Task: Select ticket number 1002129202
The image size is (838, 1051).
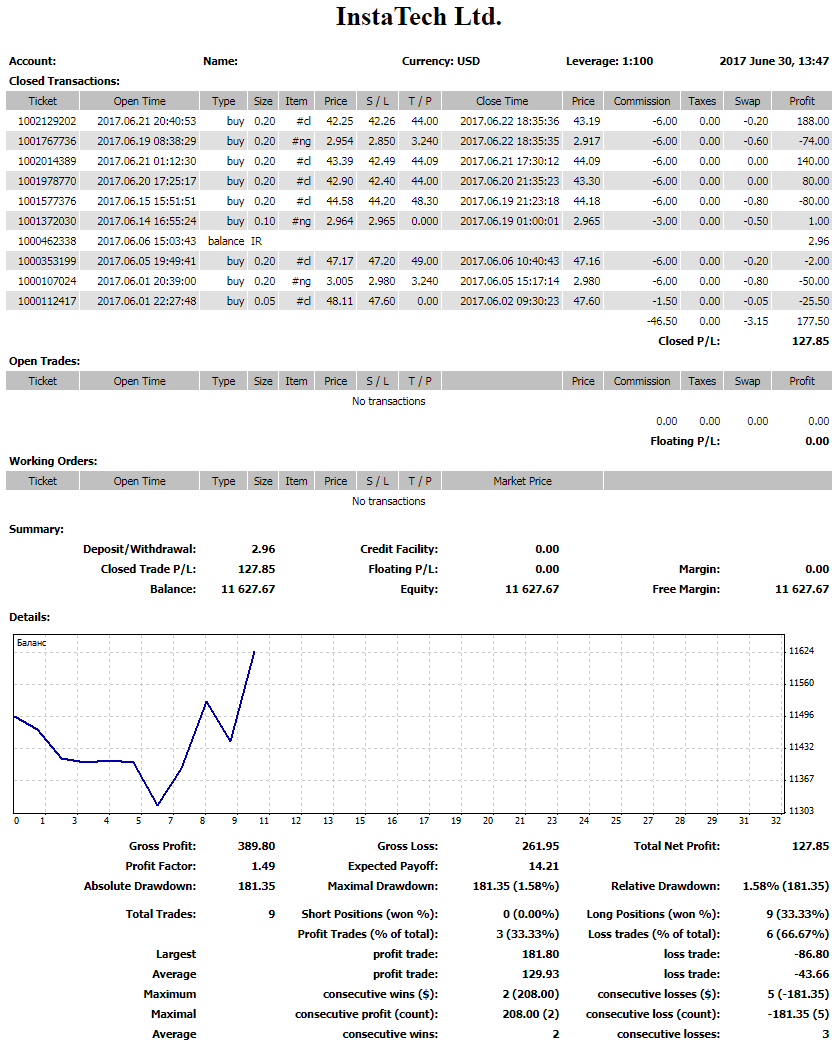Action: click(x=47, y=121)
